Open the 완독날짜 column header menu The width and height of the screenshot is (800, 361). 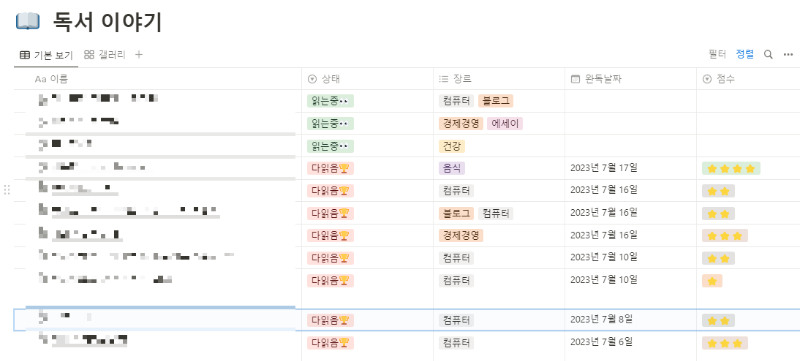(x=596, y=79)
